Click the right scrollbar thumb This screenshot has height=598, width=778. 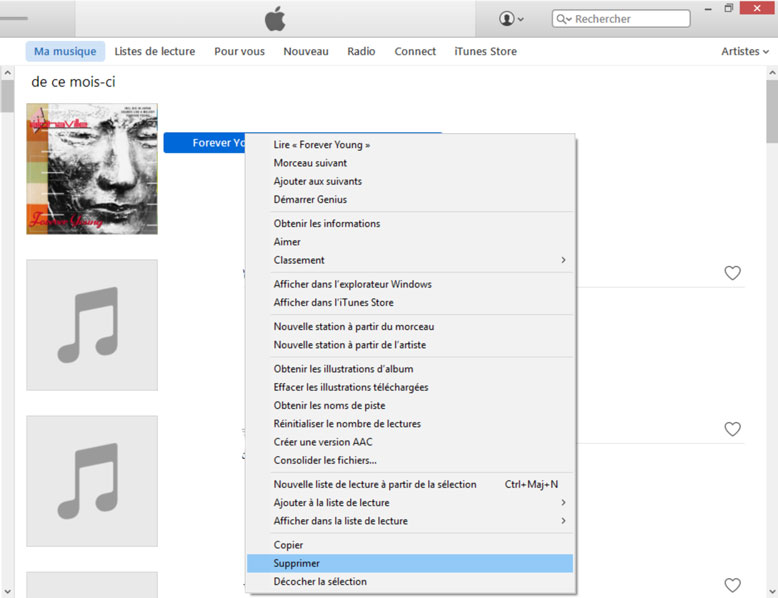(x=772, y=111)
